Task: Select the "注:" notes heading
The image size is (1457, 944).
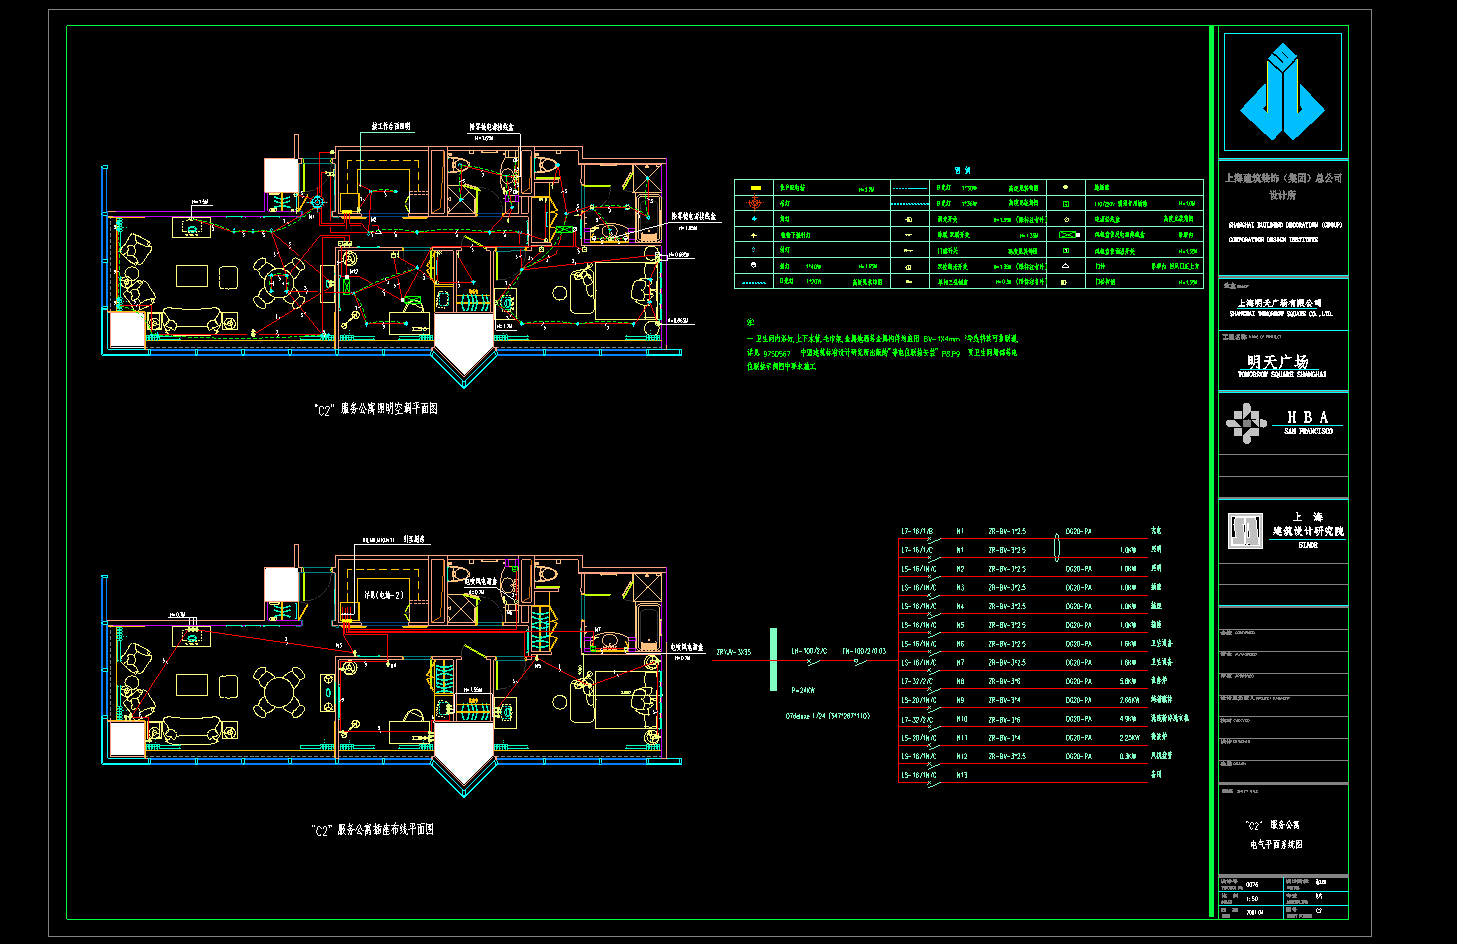Action: tap(750, 323)
